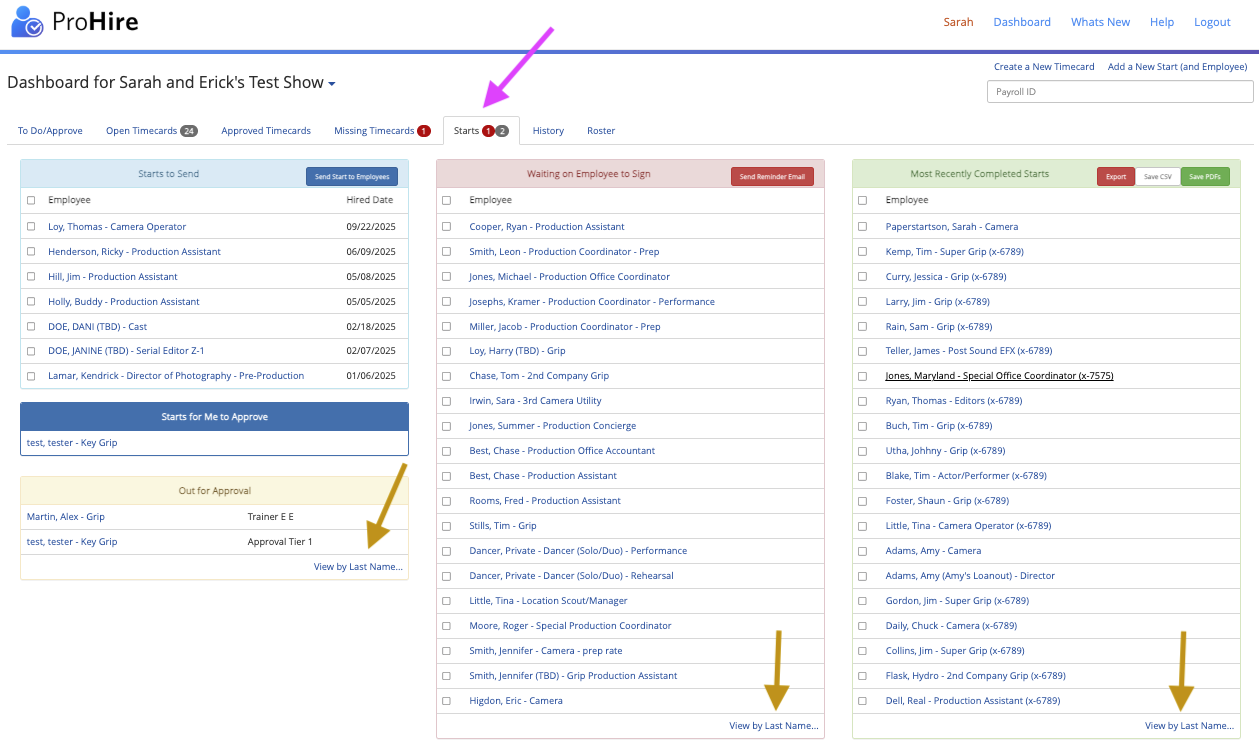Open Martin, Alex - Grip in Out for Approval
Image resolution: width=1259 pixels, height=752 pixels.
click(66, 517)
